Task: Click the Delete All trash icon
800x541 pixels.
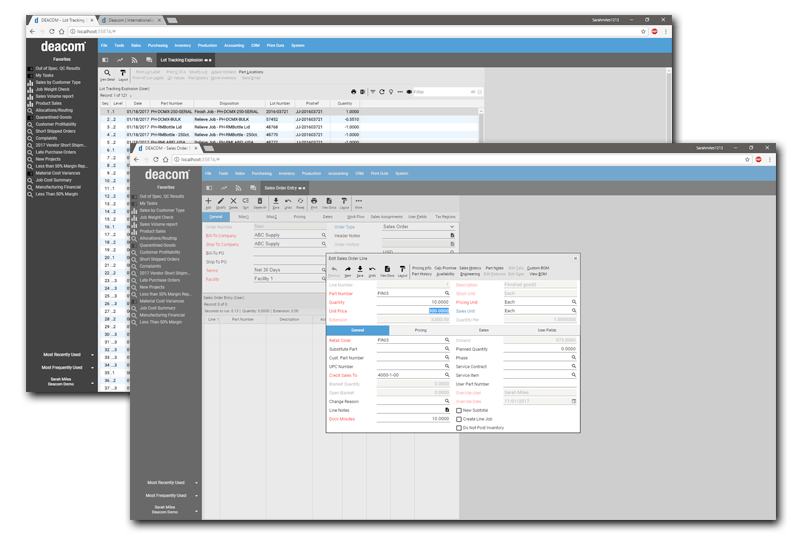Action: (x=260, y=201)
